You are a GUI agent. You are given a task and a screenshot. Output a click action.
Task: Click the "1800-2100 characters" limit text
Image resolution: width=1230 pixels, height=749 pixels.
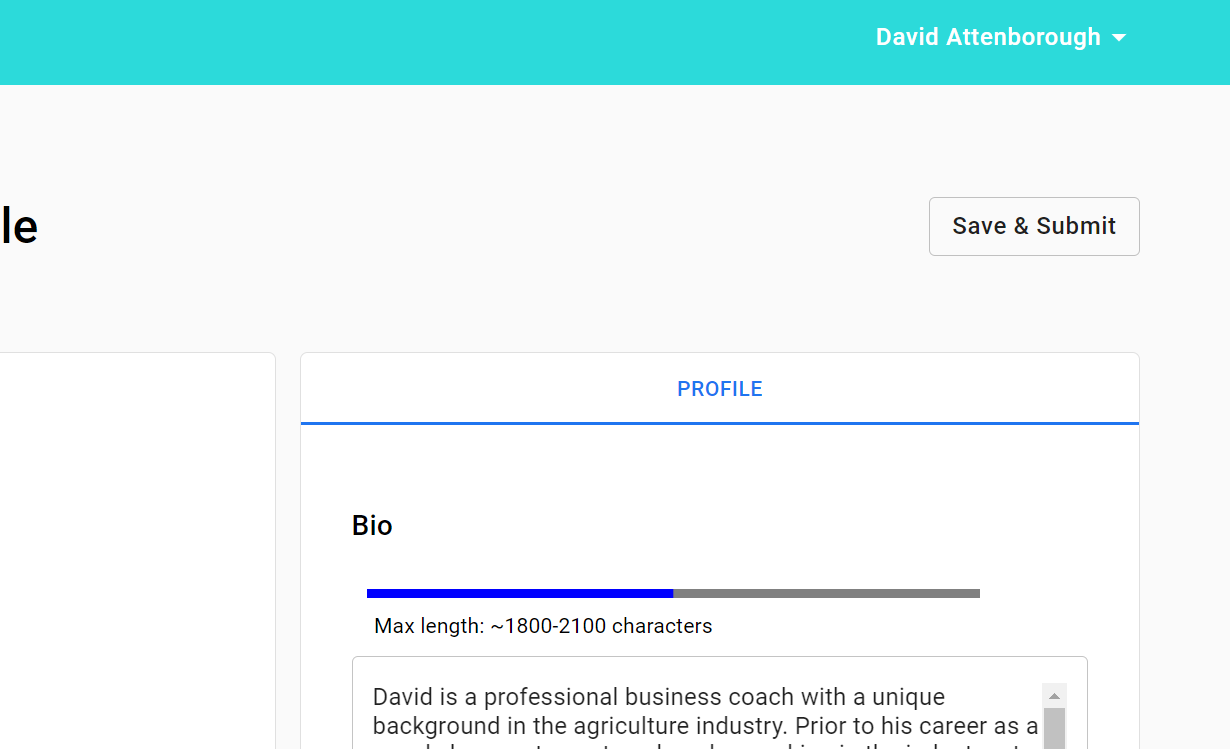(x=608, y=627)
